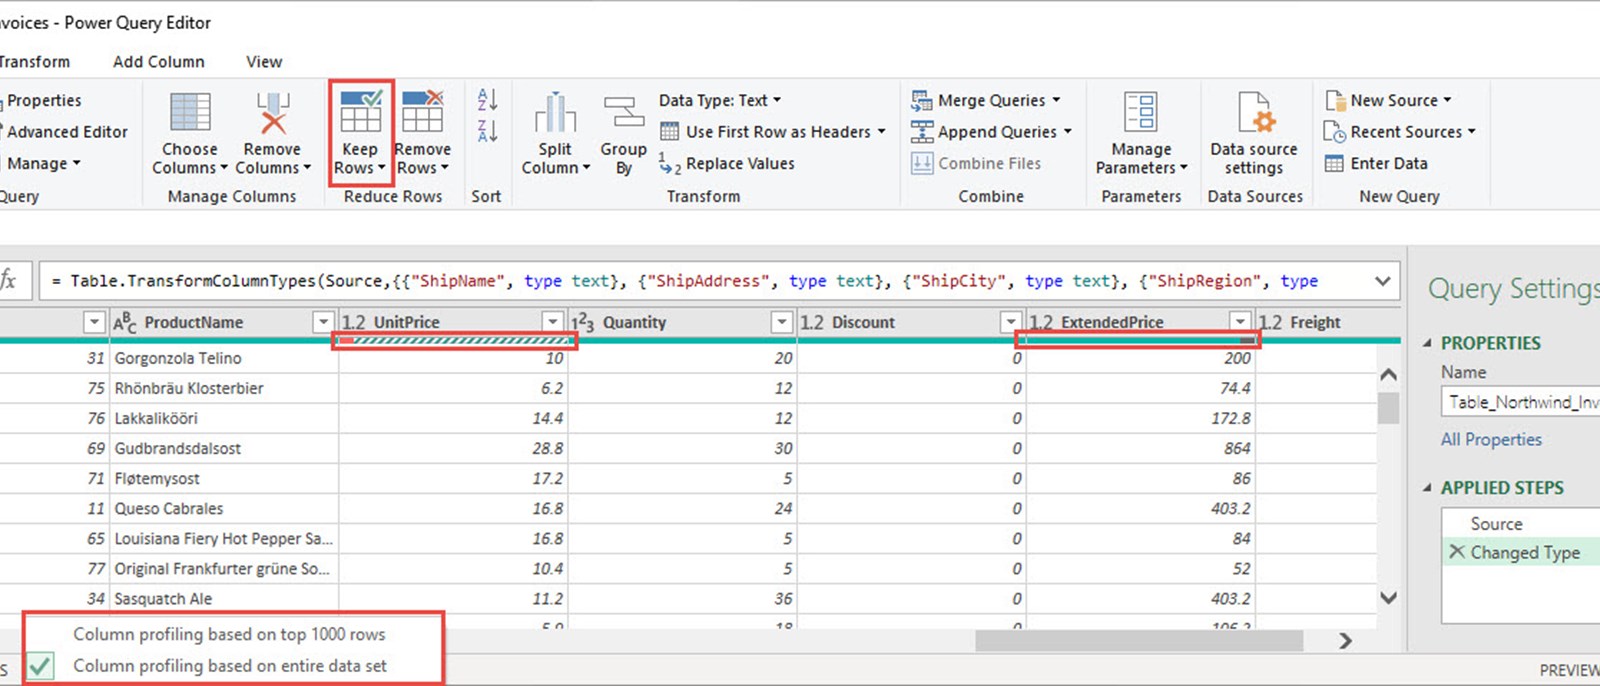Viewport: 1600px width, 686px height.
Task: Expand the formula bar with the chevron
Action: (x=1382, y=281)
